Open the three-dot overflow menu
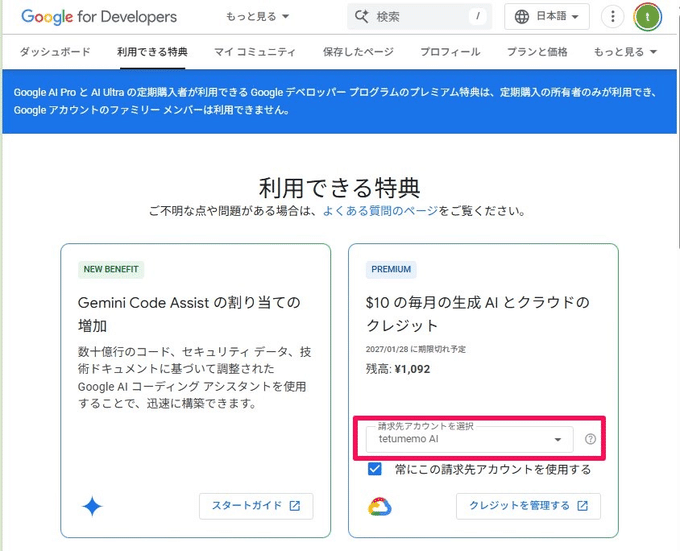The width and height of the screenshot is (680, 551). tap(612, 16)
